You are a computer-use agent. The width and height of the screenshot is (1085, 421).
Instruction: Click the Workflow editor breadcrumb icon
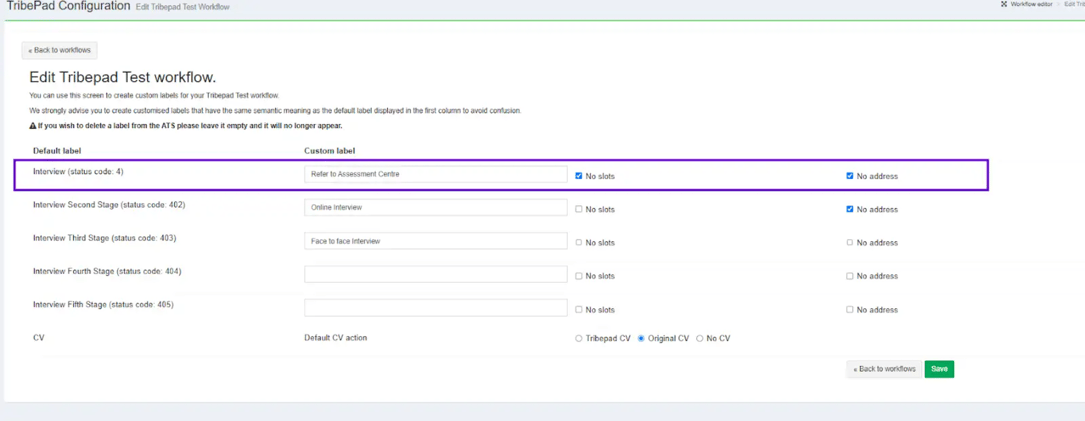(1004, 5)
